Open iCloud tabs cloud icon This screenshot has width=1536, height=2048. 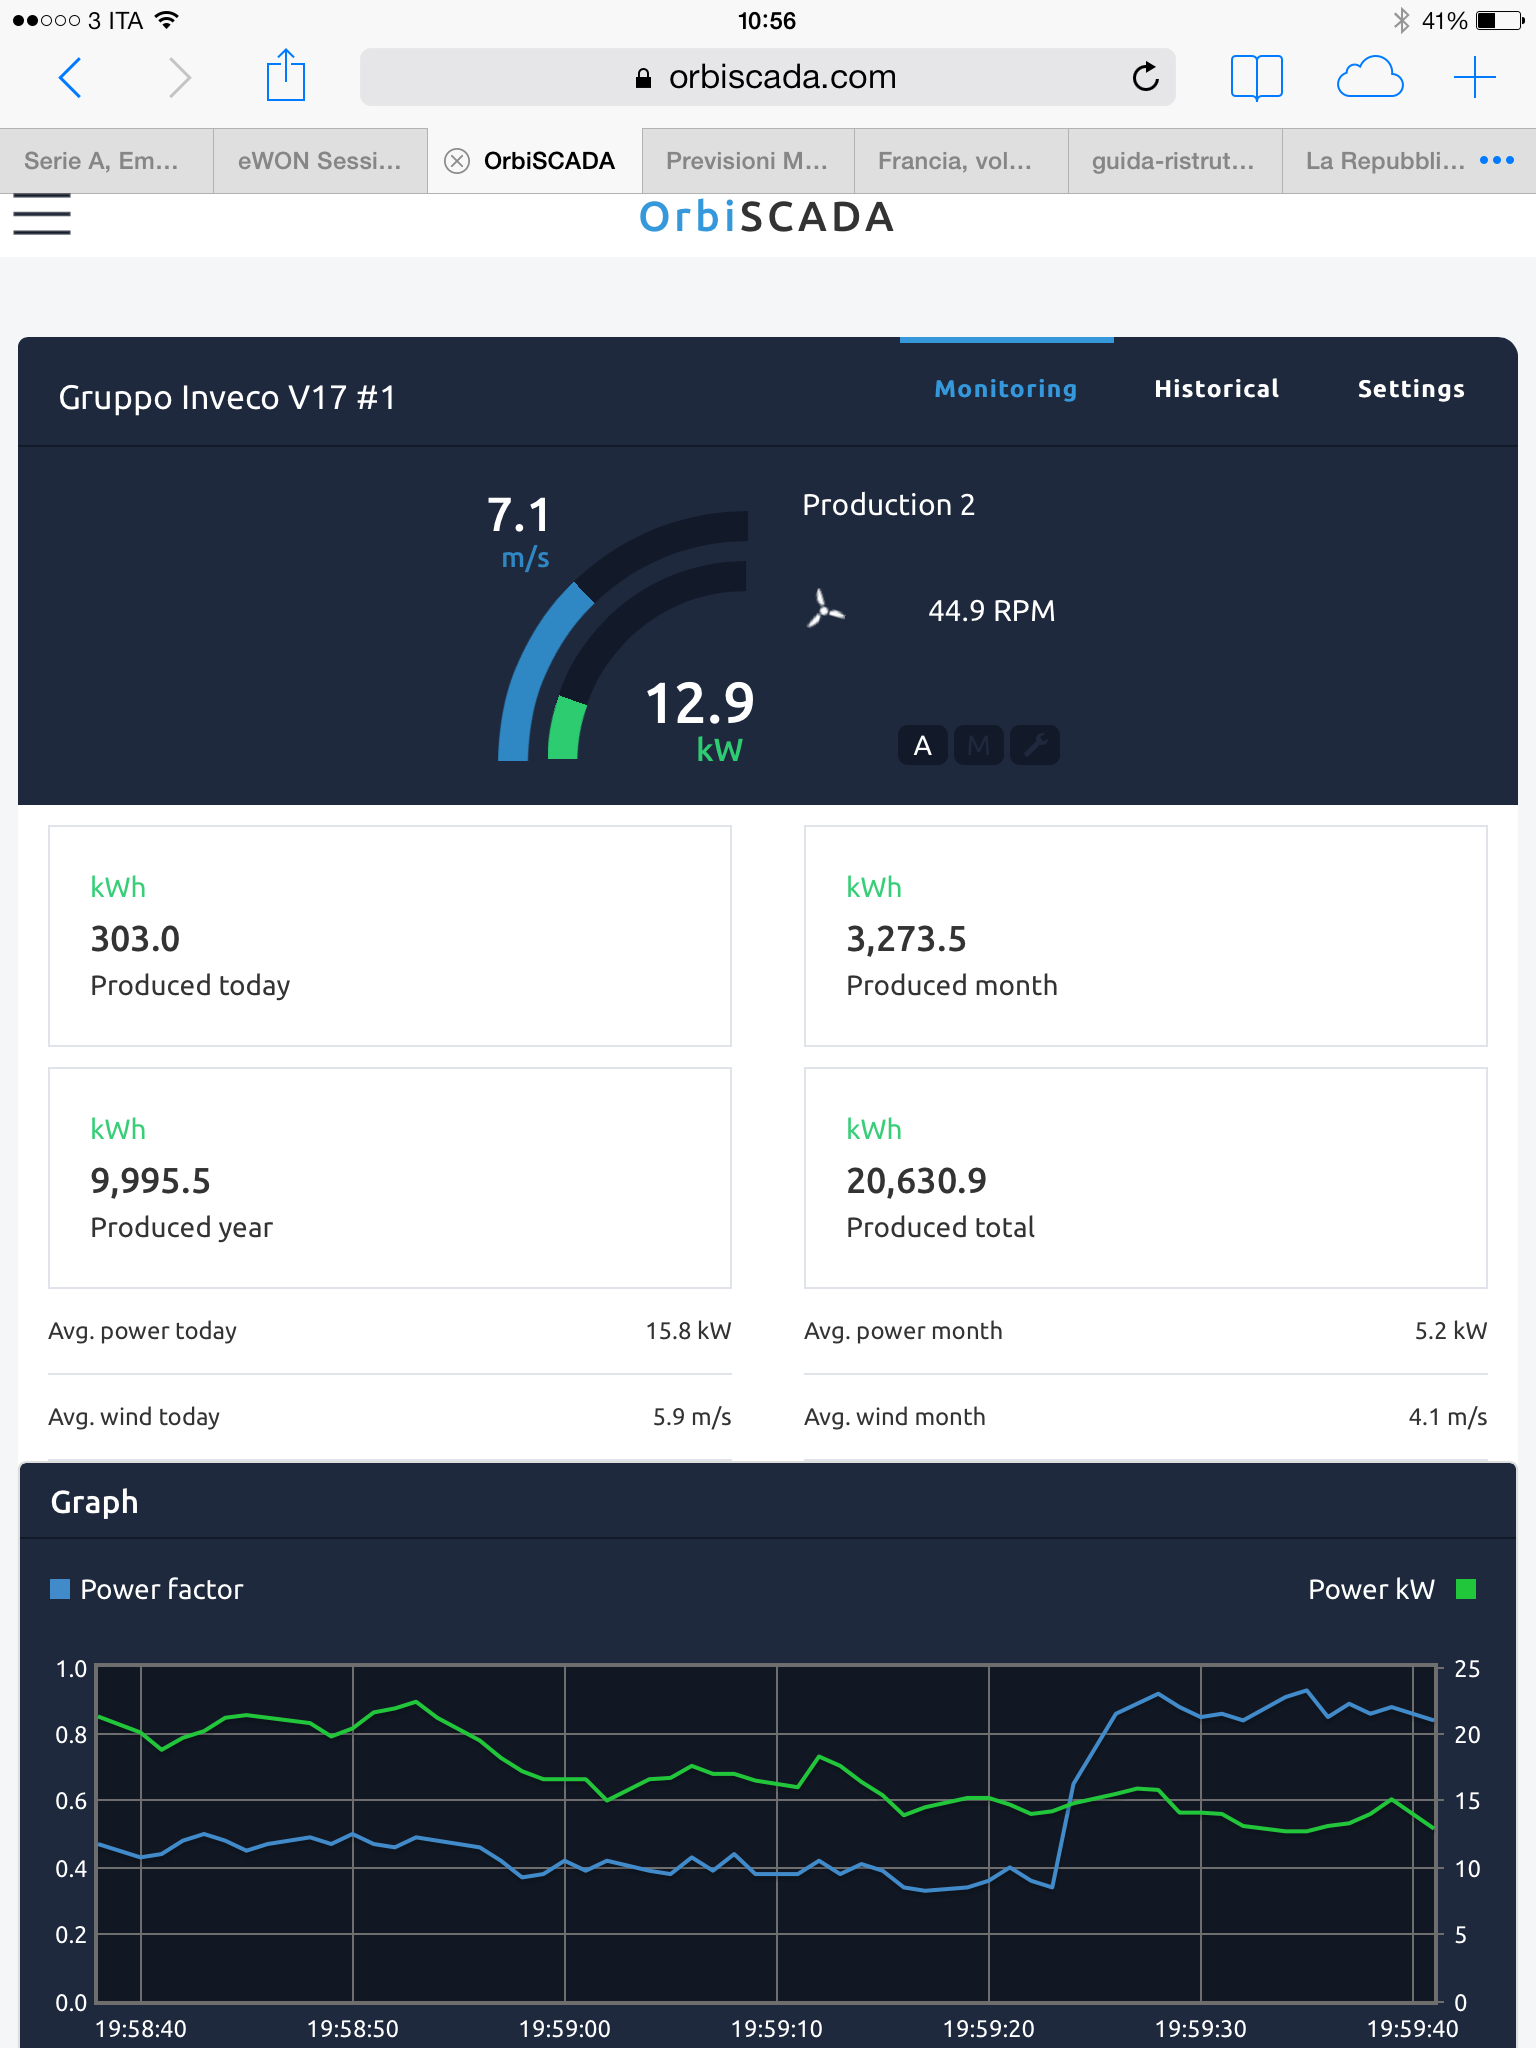1369,77
